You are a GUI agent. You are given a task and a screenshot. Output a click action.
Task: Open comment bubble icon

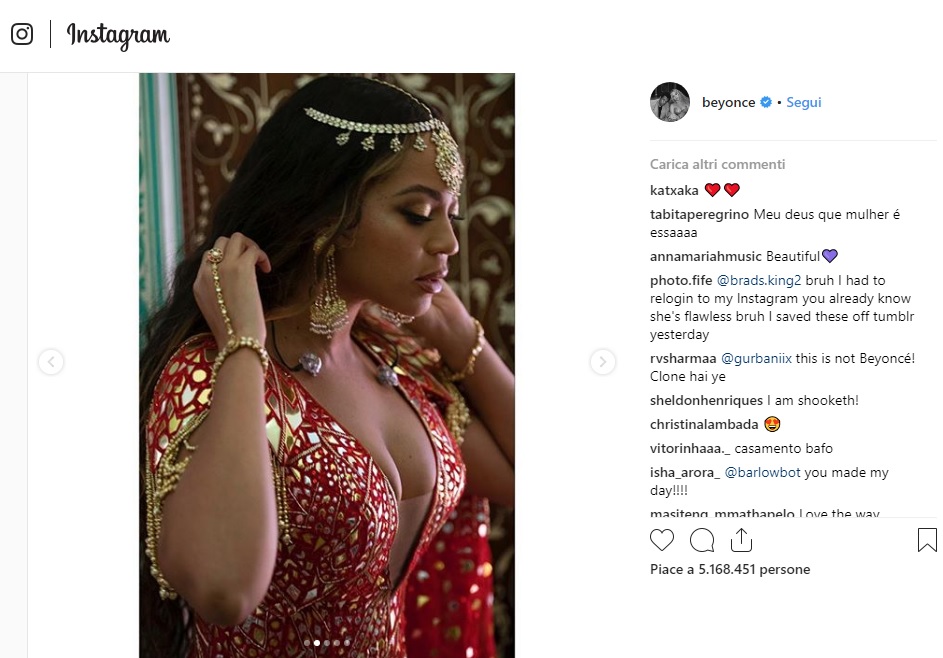pyautogui.click(x=702, y=541)
